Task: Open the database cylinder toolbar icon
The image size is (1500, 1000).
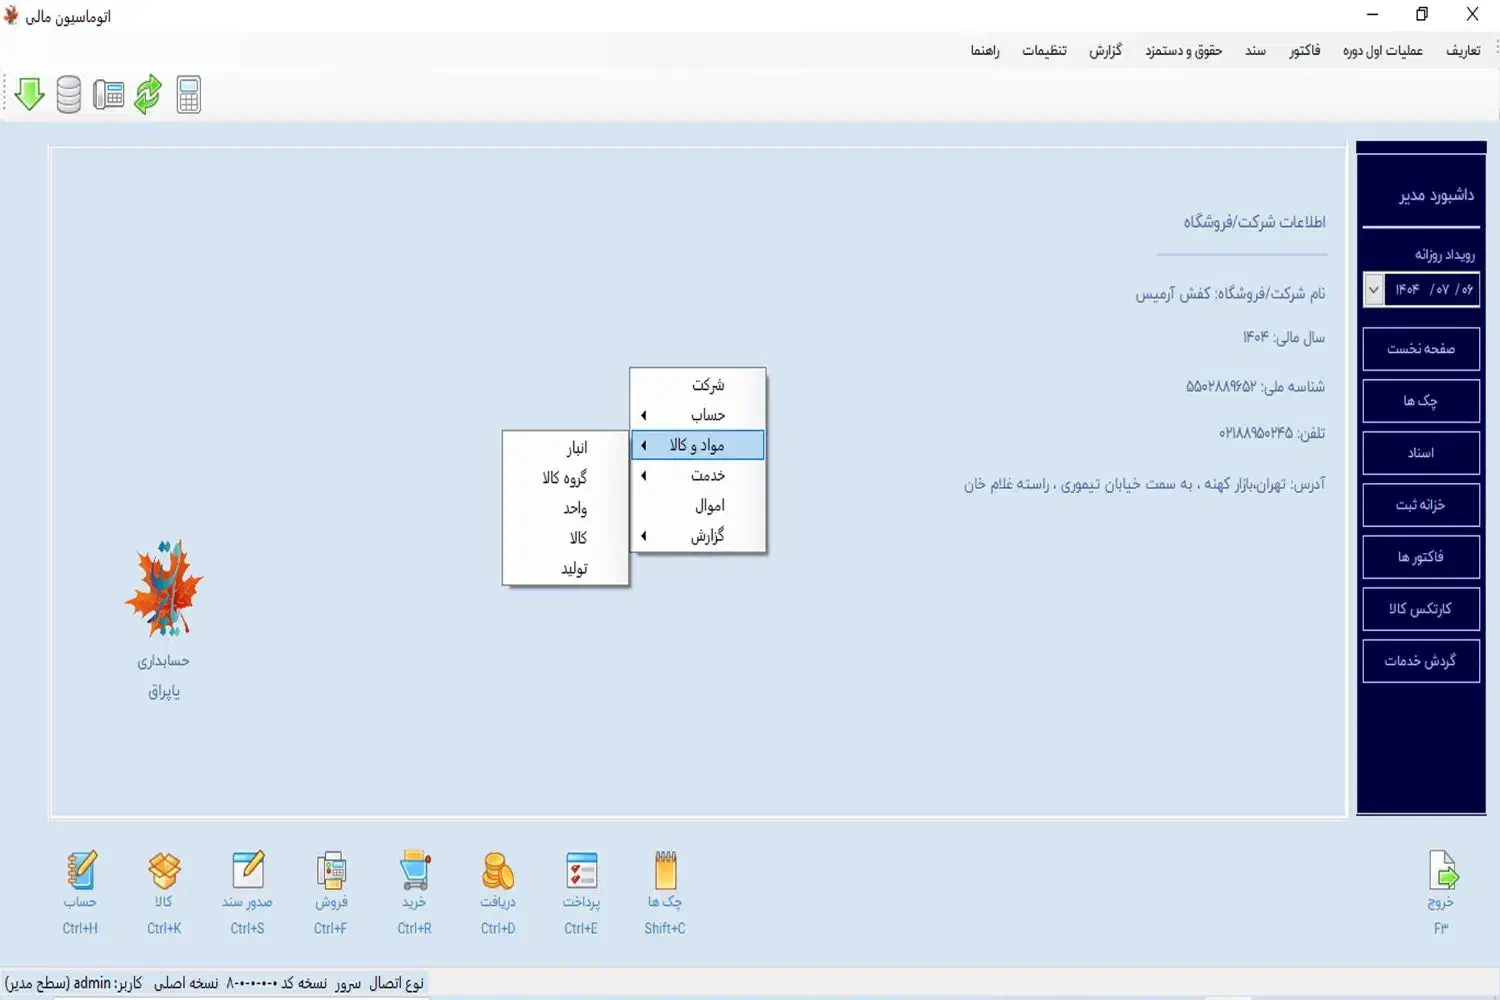Action: (x=68, y=94)
